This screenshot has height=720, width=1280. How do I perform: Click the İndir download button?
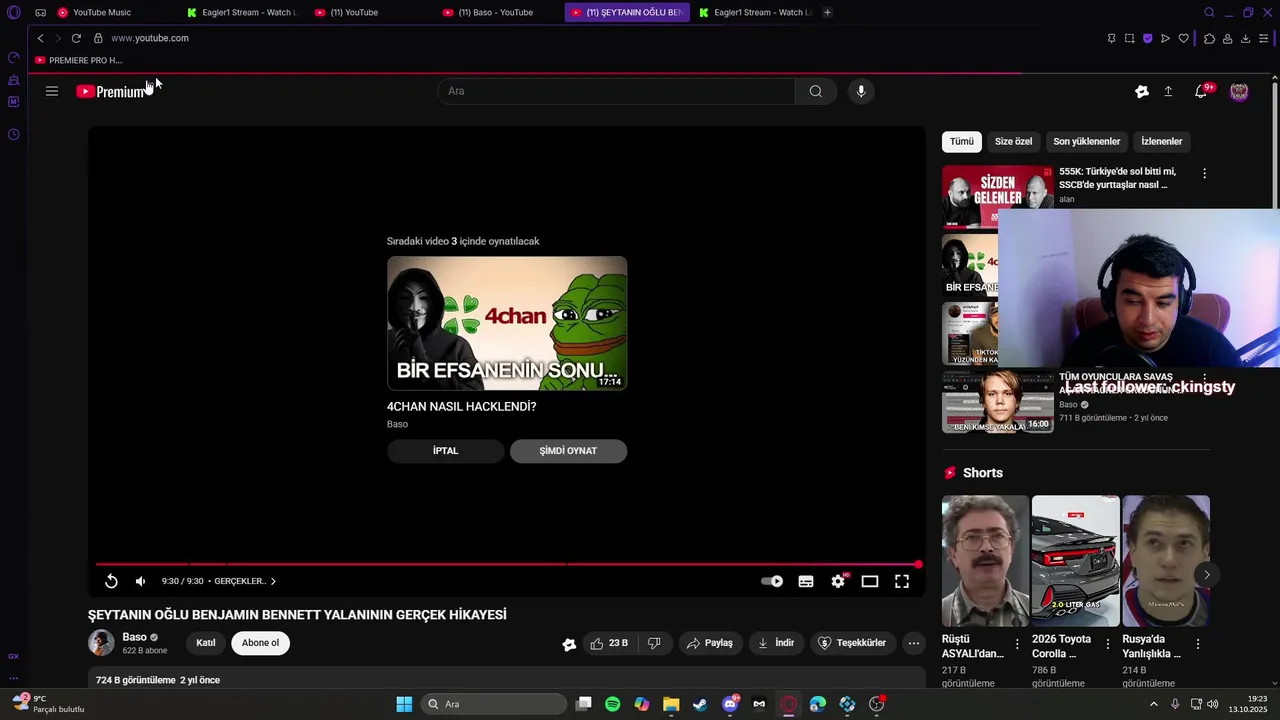coord(776,643)
